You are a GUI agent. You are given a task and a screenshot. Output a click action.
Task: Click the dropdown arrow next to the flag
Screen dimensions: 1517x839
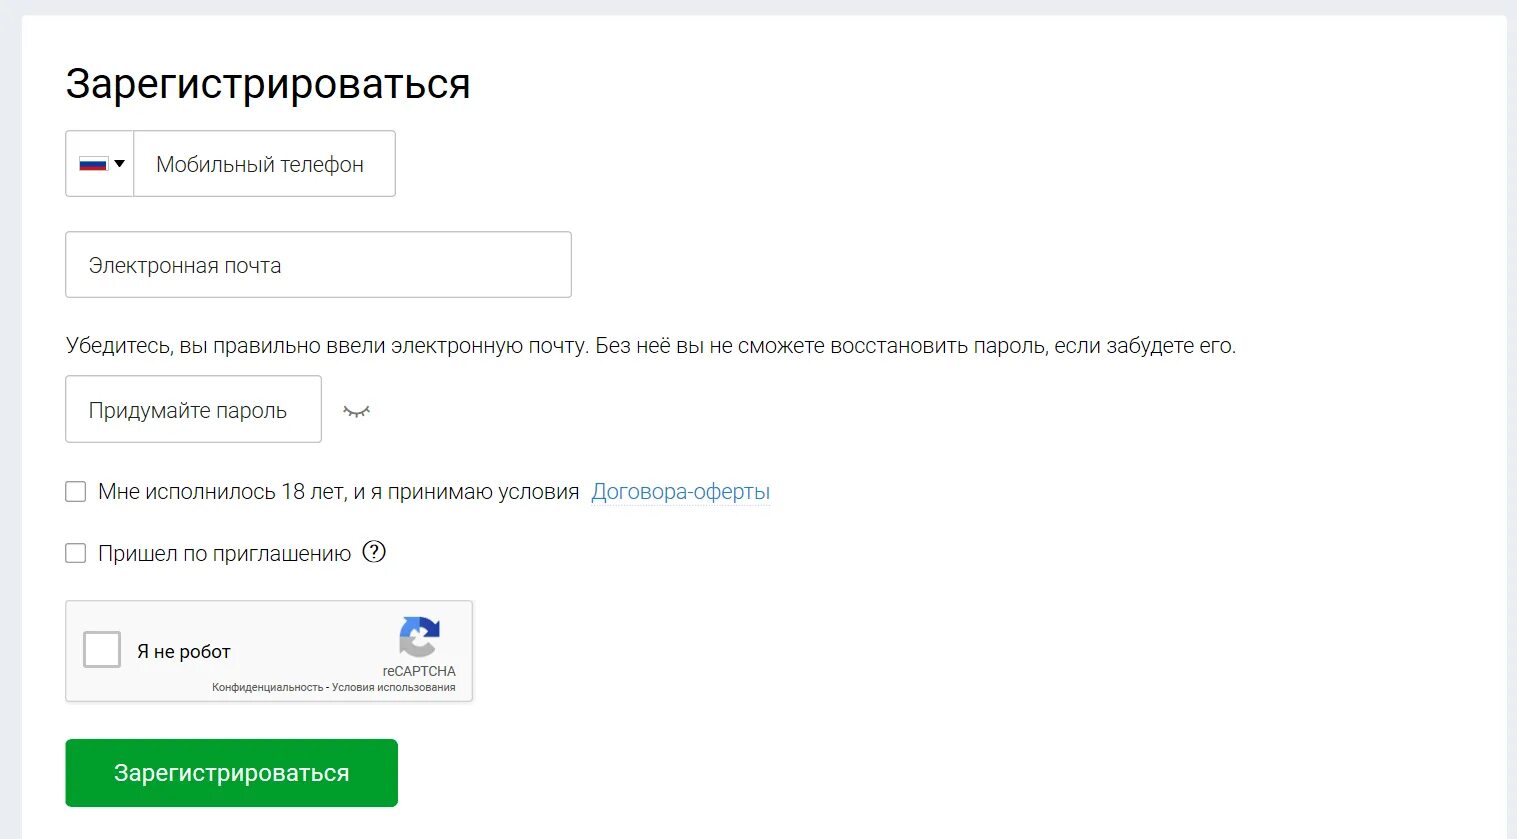point(119,163)
